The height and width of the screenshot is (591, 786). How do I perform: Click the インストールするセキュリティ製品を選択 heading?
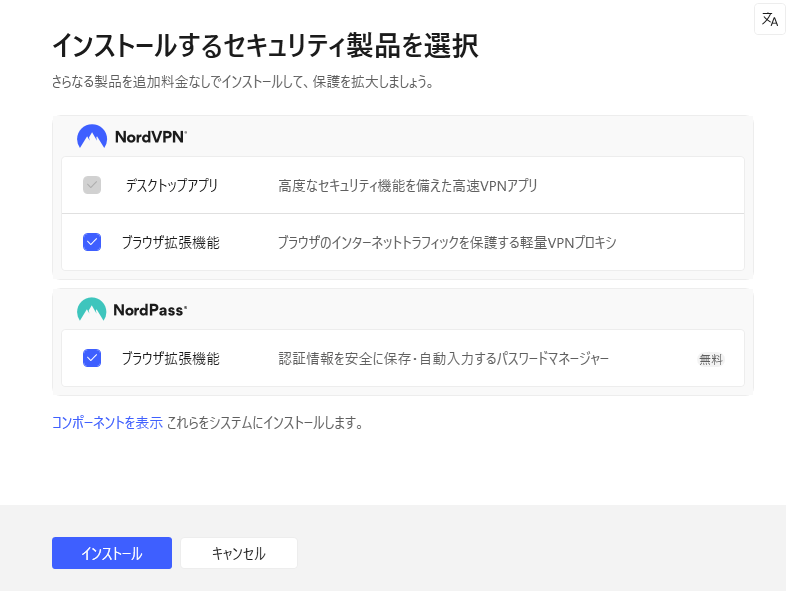click(x=265, y=46)
